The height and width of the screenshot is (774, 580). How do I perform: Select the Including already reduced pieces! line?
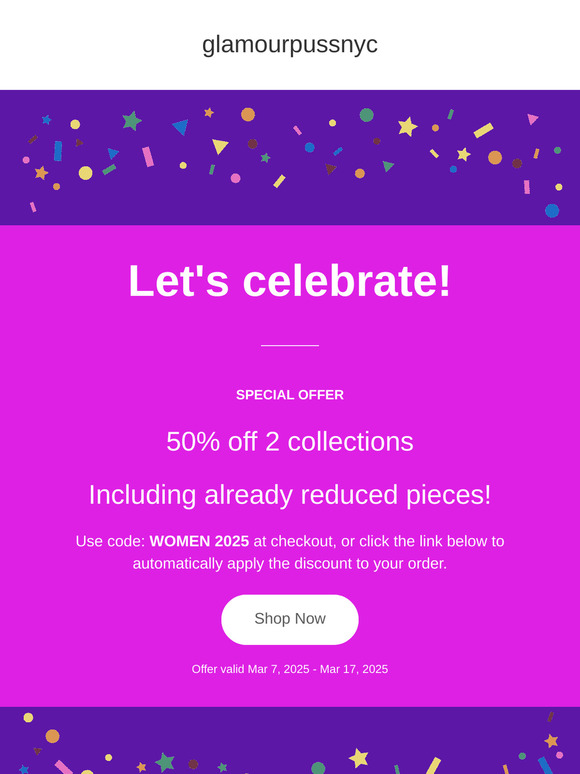pos(290,495)
